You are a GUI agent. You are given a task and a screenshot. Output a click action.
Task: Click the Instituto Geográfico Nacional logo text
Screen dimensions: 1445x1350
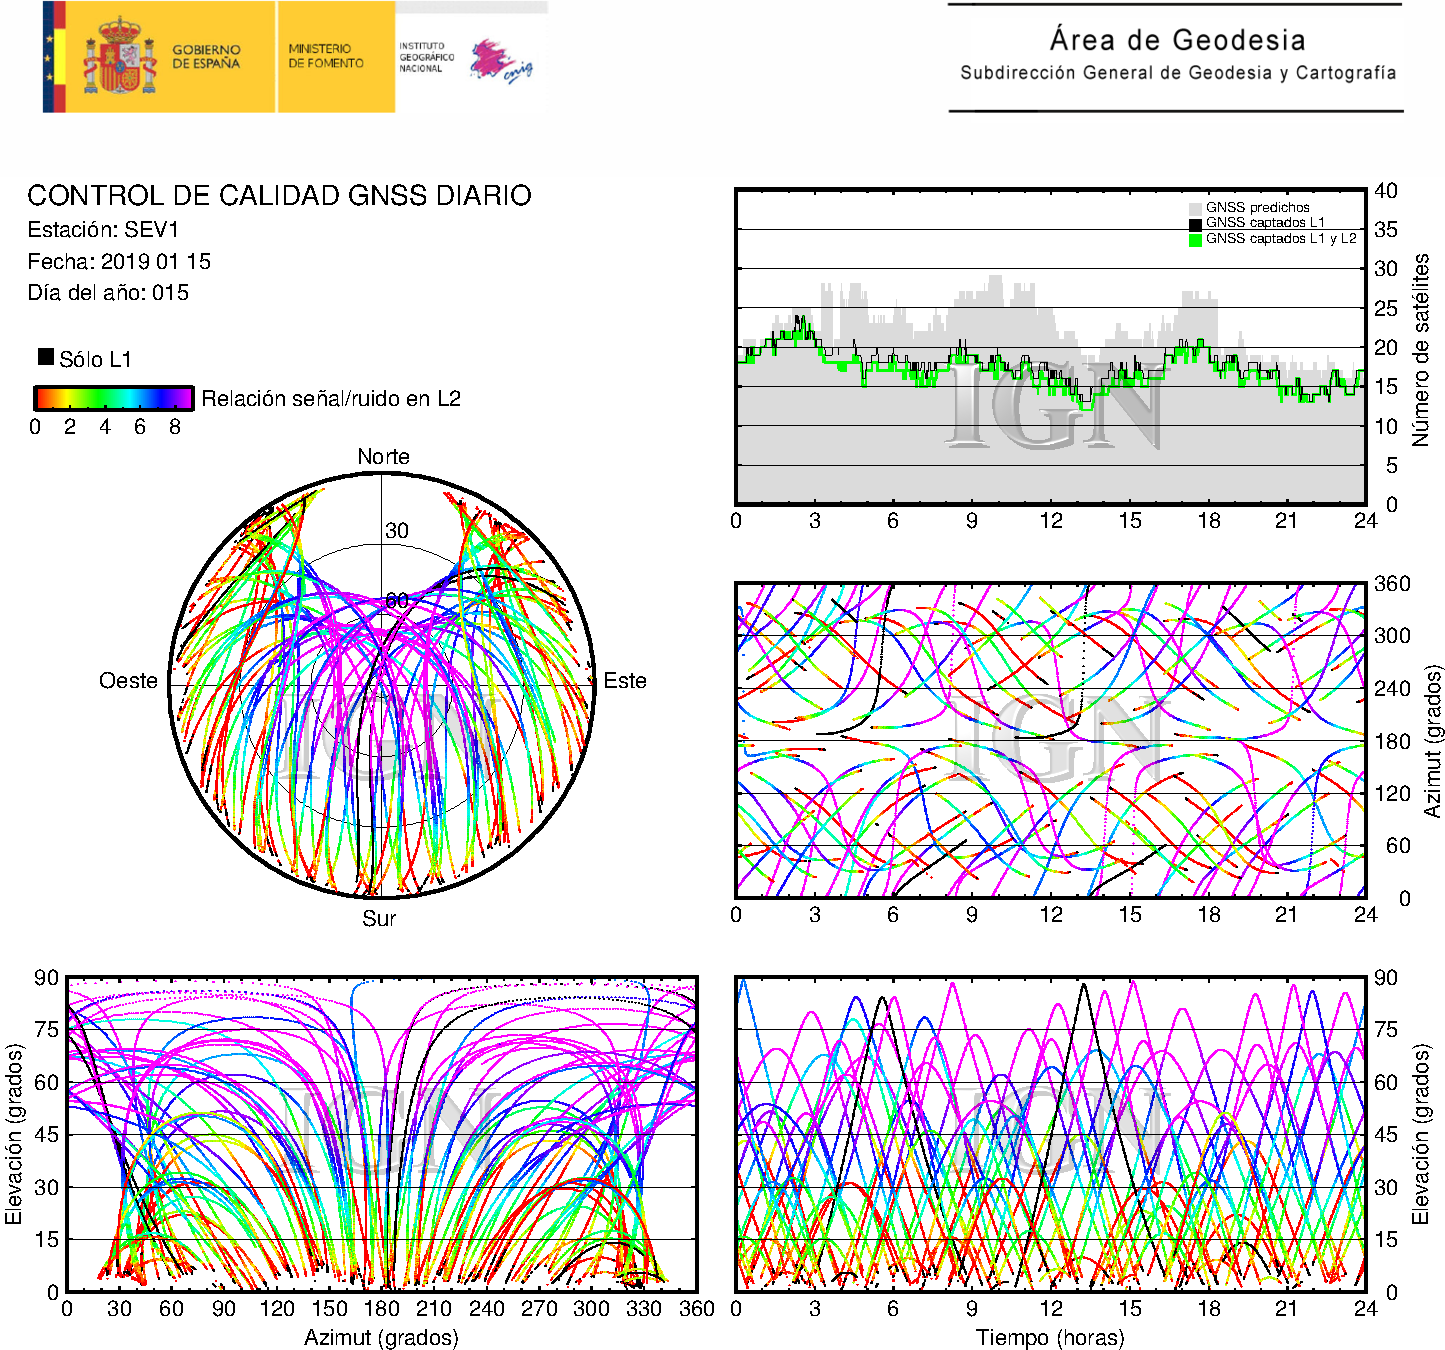click(426, 57)
